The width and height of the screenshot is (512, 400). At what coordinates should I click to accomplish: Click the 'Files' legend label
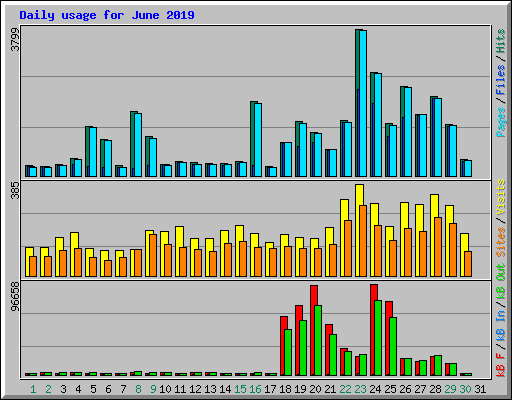pyautogui.click(x=501, y=80)
